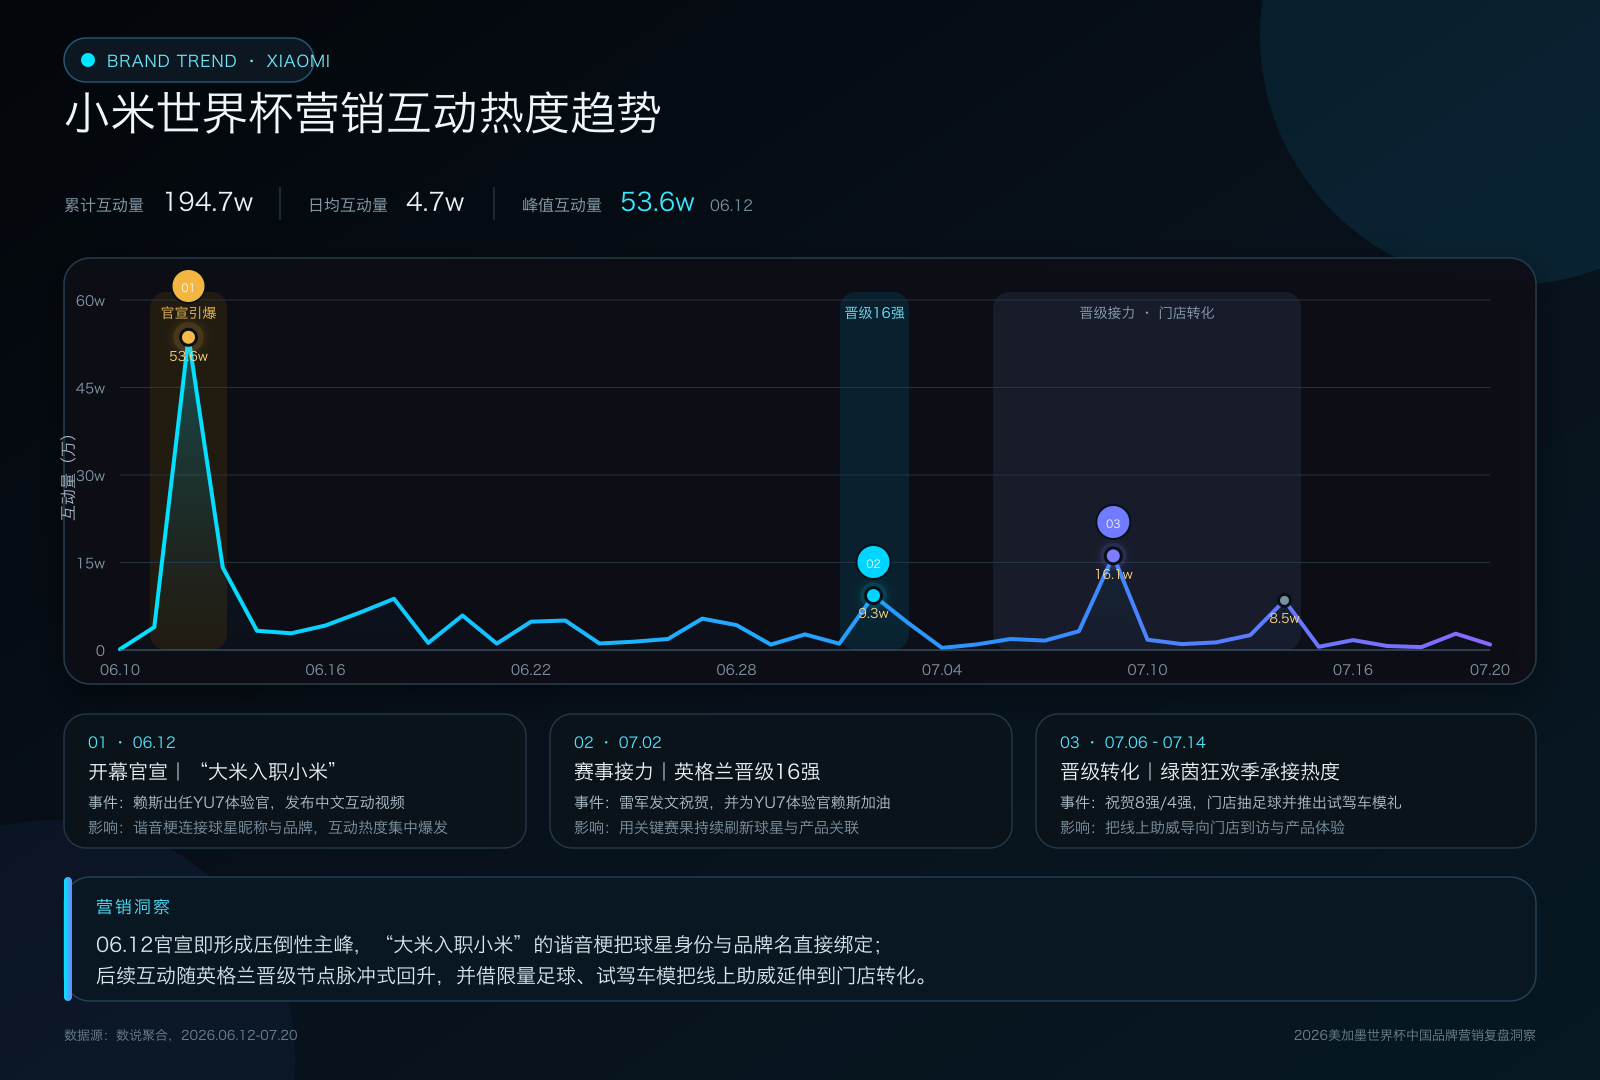Screen dimensions: 1600x1080
Task: Click the 9.3w value label on the chart
Action: [x=873, y=613]
